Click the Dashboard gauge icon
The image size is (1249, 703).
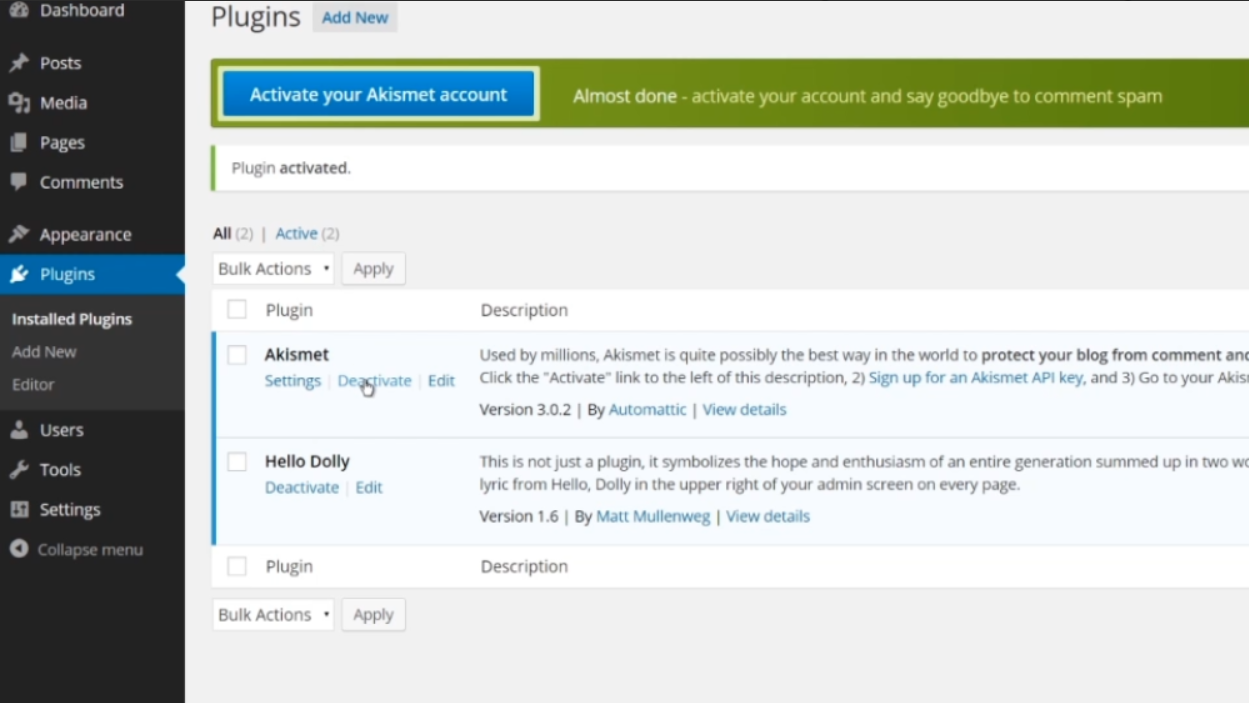19,10
